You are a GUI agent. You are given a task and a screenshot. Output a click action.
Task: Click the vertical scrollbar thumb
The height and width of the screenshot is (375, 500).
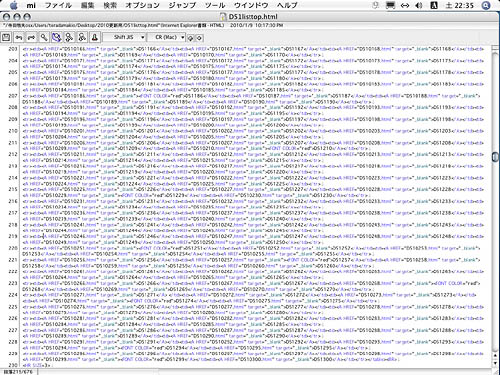click(495, 157)
